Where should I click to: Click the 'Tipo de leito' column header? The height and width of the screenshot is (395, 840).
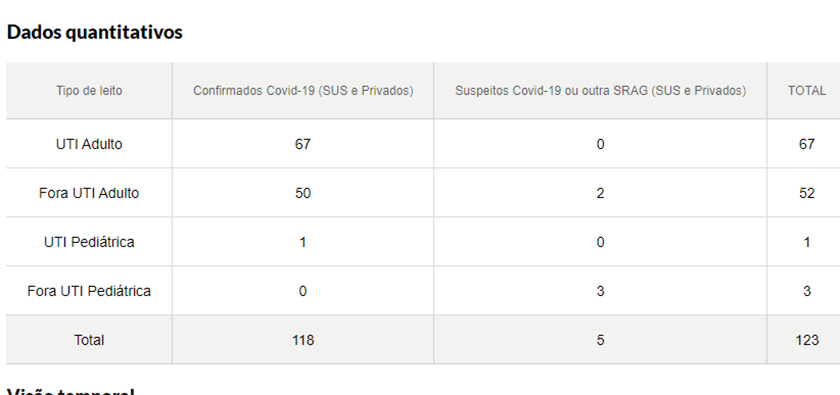(x=89, y=91)
